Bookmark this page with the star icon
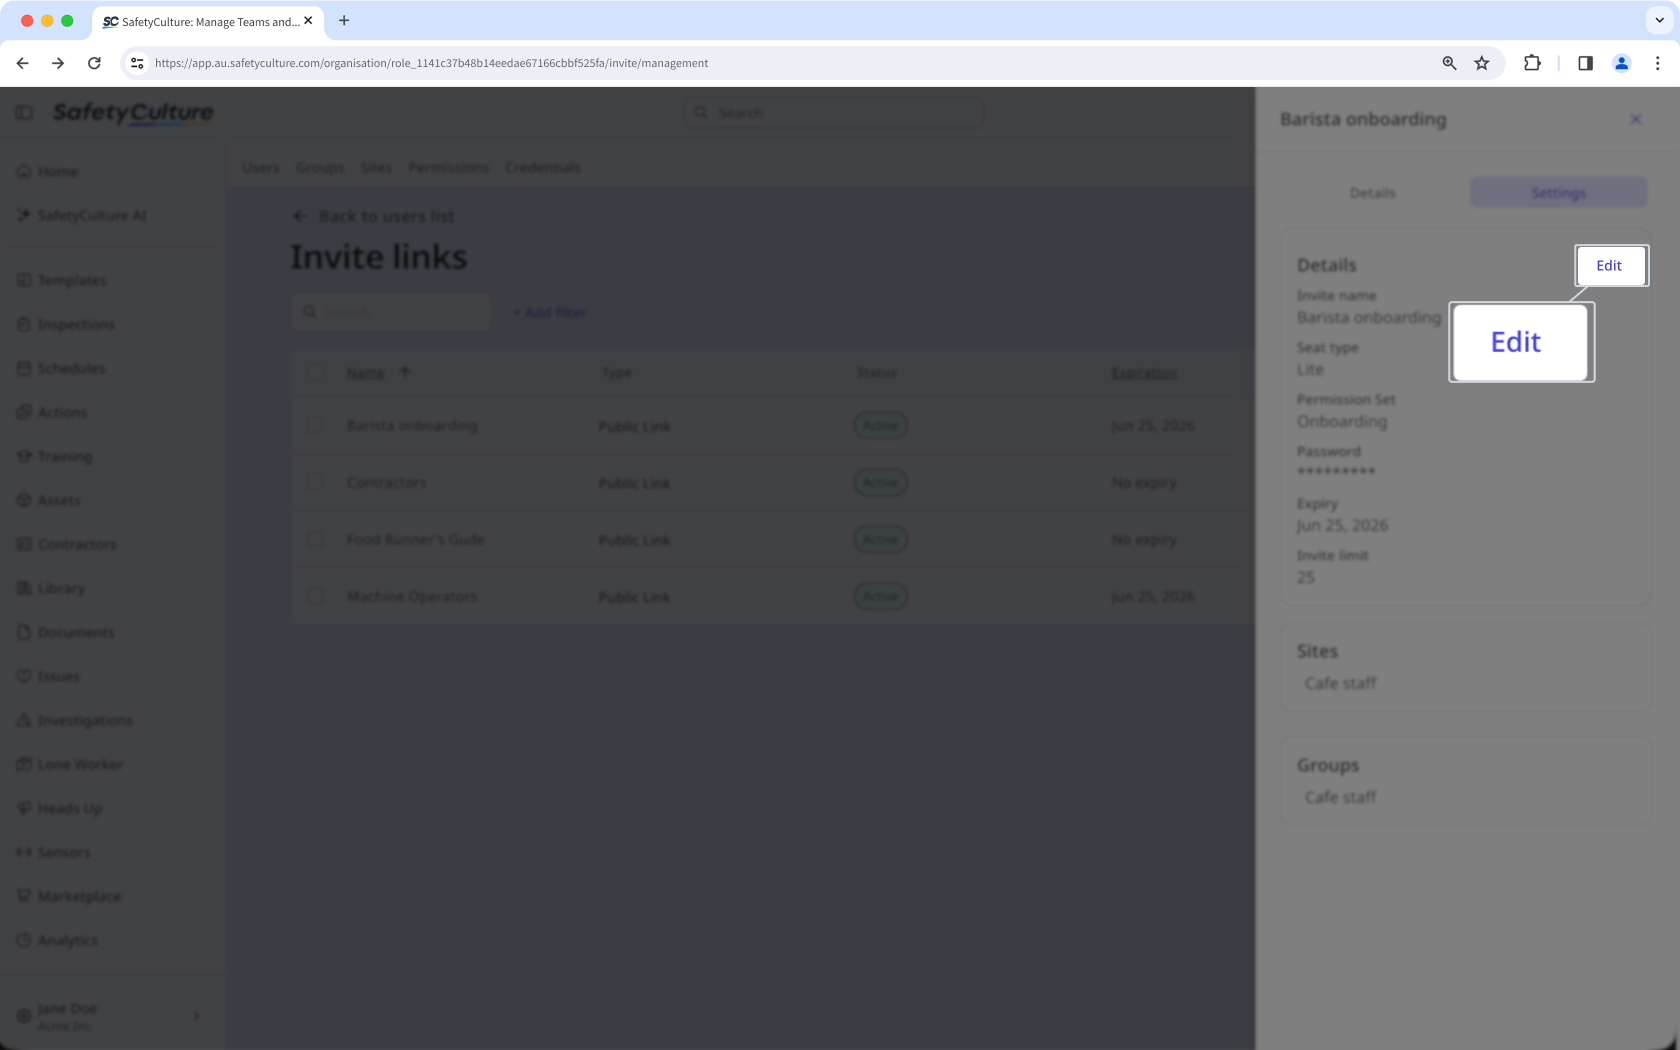Screen dimensions: 1680x1050 (1482, 63)
